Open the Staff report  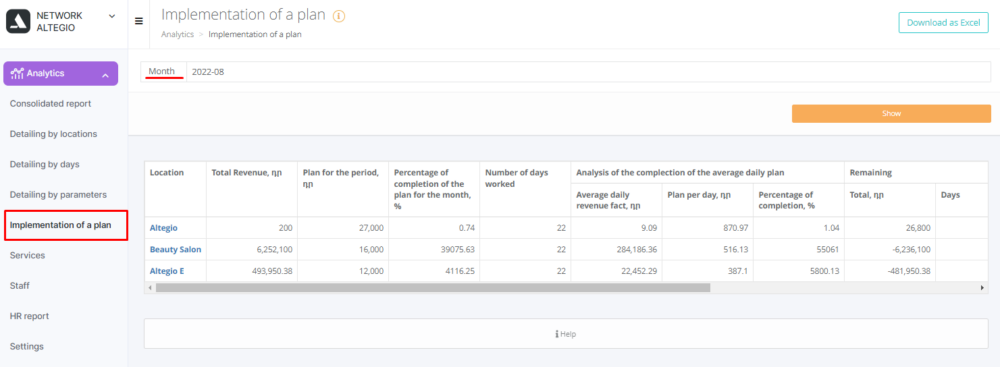pyautogui.click(x=20, y=286)
